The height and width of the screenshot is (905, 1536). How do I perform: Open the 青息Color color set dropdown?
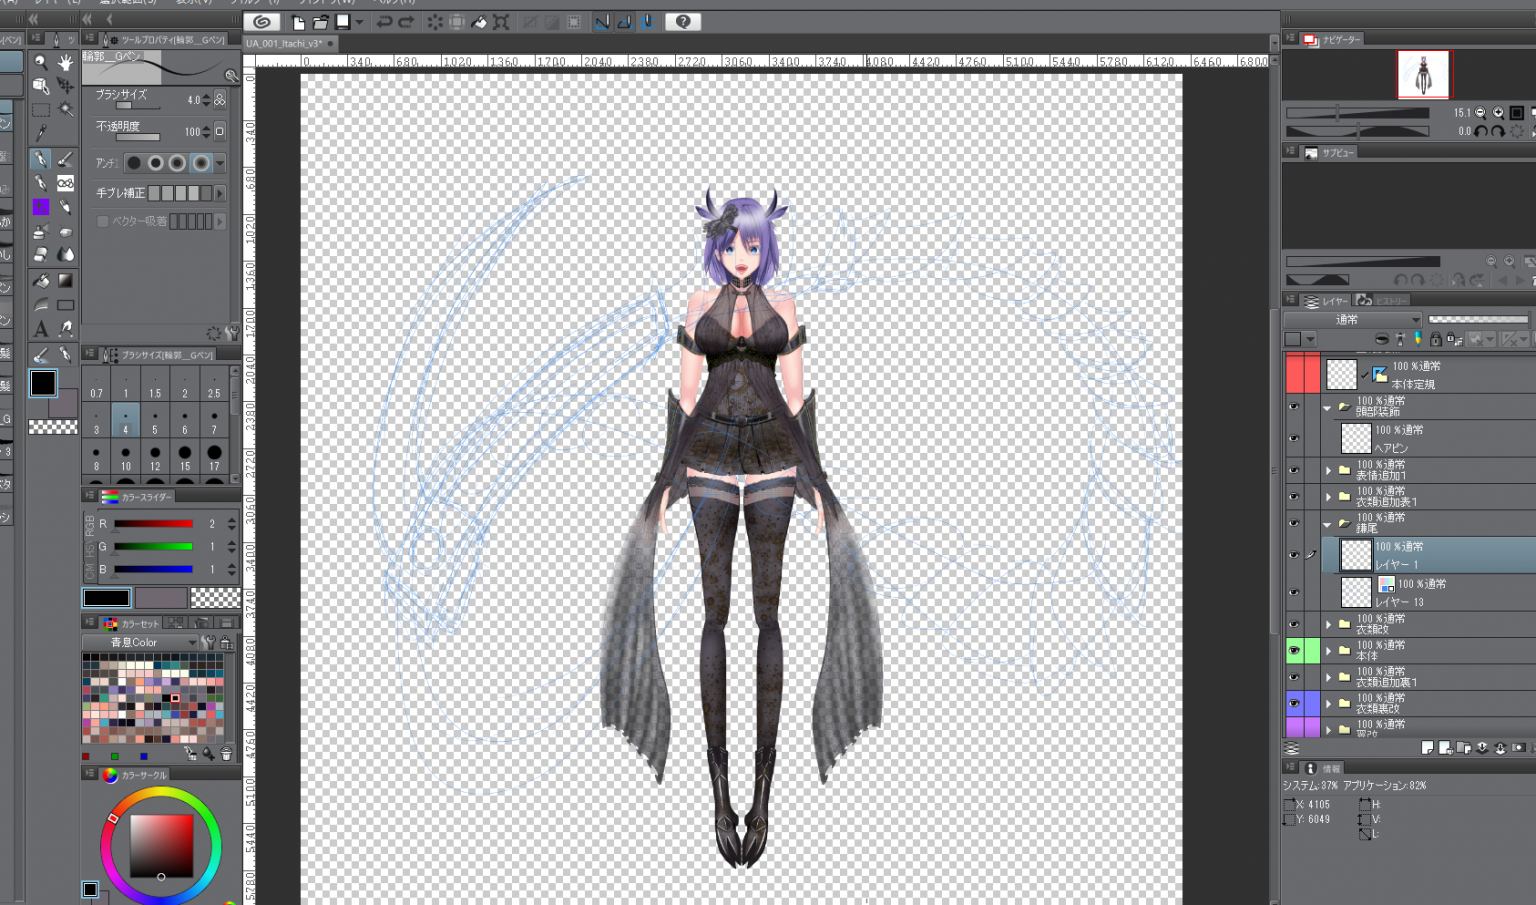[140, 642]
